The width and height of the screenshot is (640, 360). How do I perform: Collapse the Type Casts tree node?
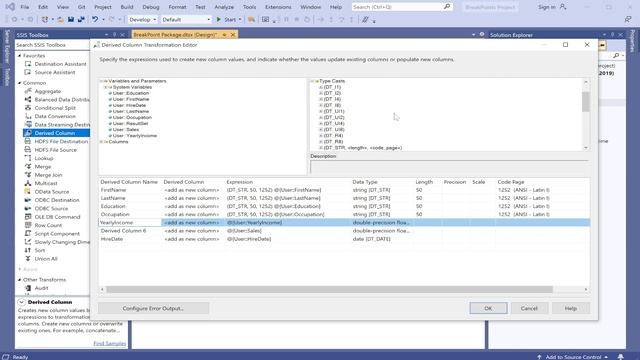click(x=312, y=81)
